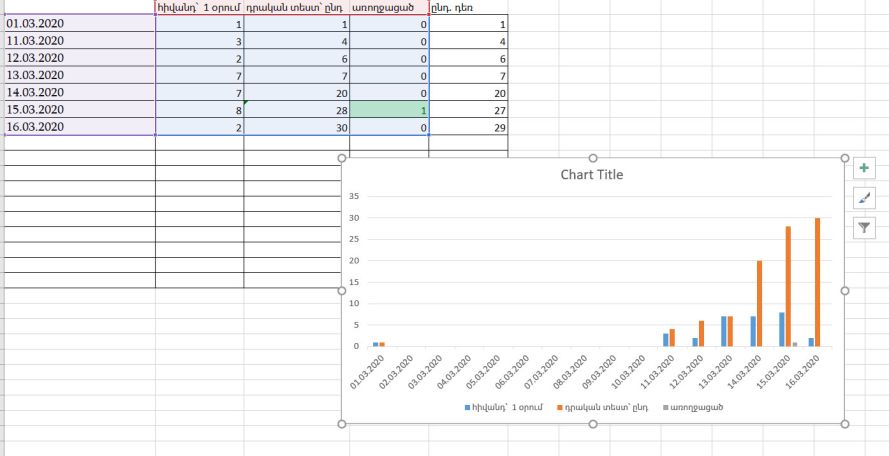Click the chart axis label 10.03.2020

pyautogui.click(x=629, y=371)
